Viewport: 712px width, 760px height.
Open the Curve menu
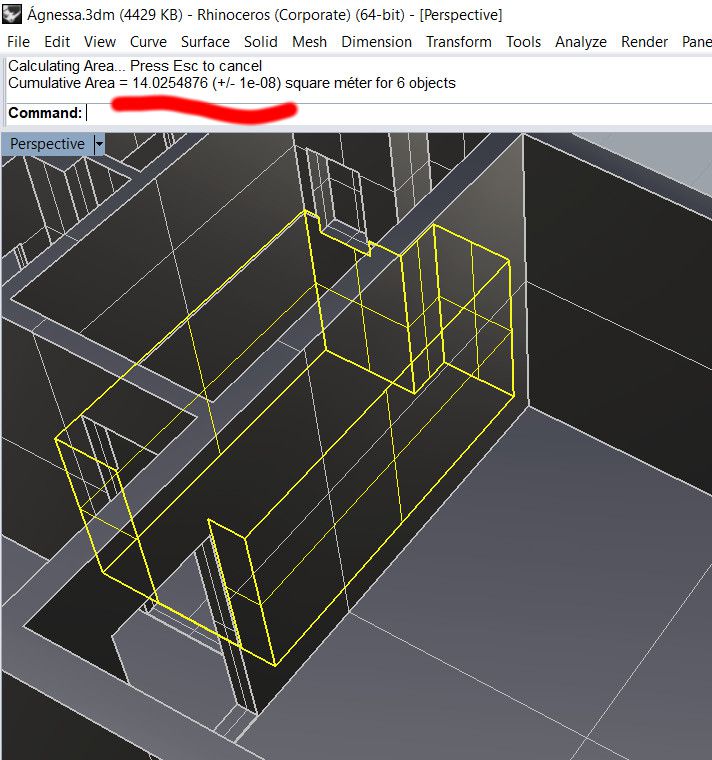click(148, 42)
